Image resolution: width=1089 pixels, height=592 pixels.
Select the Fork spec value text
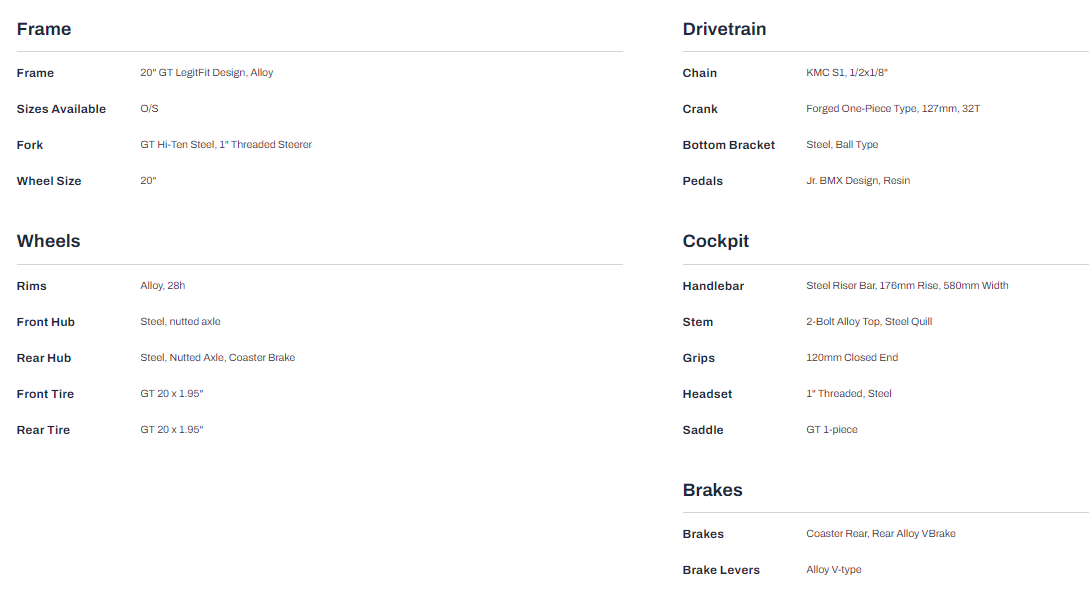[226, 145]
